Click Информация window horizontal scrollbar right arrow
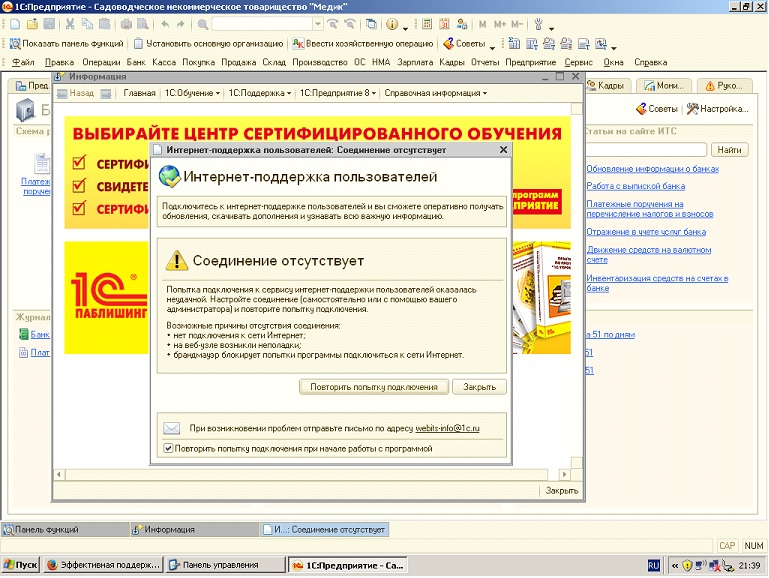This screenshot has height=578, width=769. (x=564, y=474)
